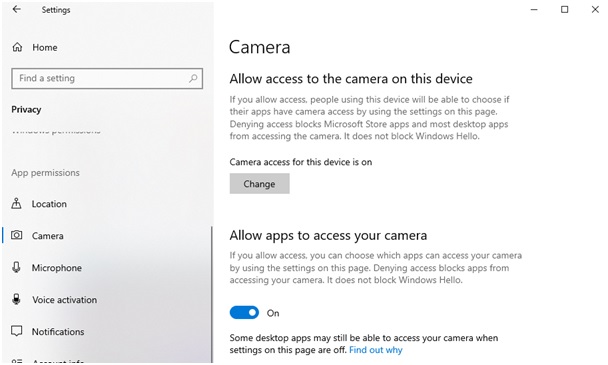Viewport: 608px width, 365px height.
Task: Open Microphone privacy settings
Action: point(57,268)
